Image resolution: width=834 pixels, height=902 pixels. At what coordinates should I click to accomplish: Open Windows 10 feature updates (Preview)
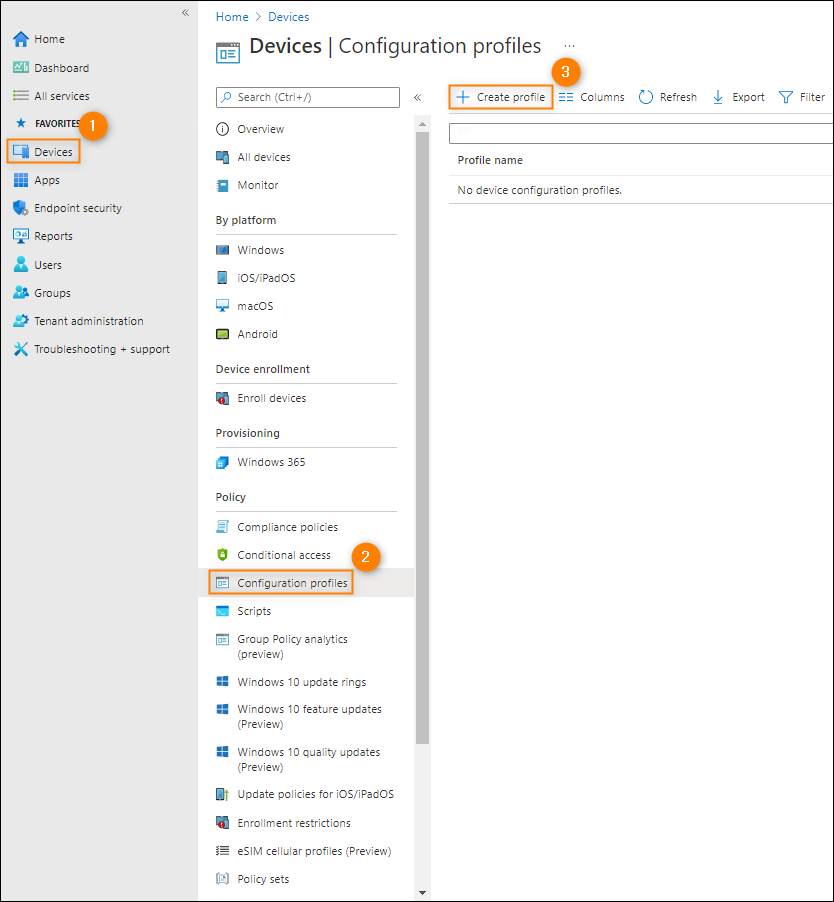tap(309, 716)
